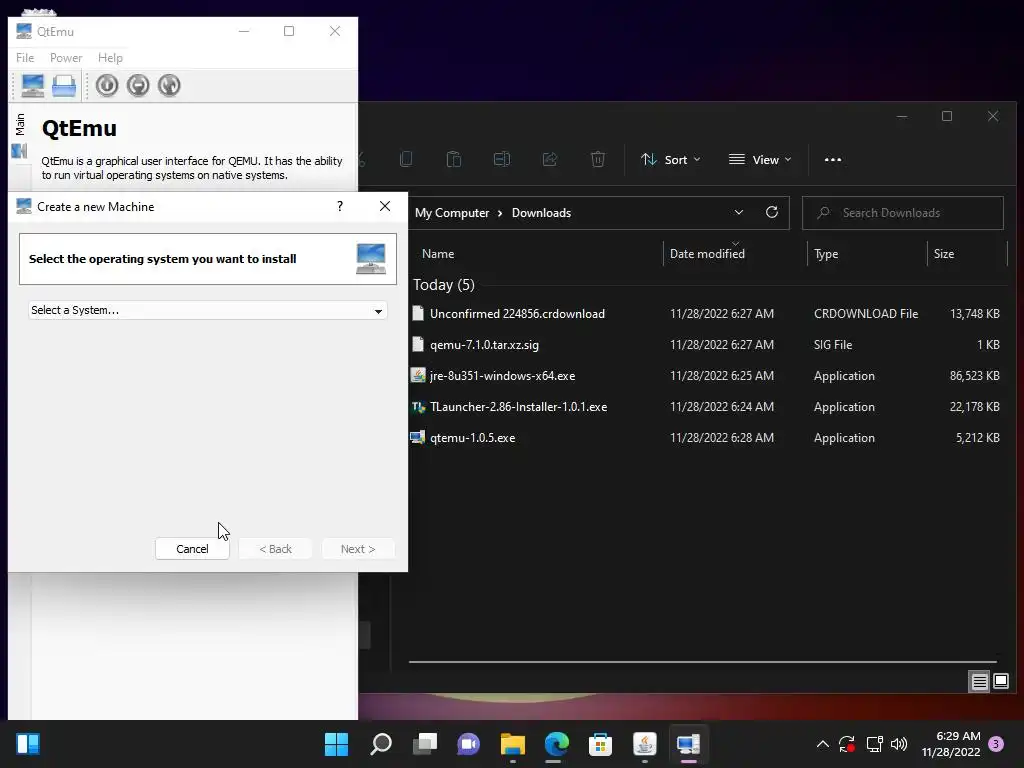Click the TLauncher installer file icon
1024x768 pixels.
click(418, 407)
